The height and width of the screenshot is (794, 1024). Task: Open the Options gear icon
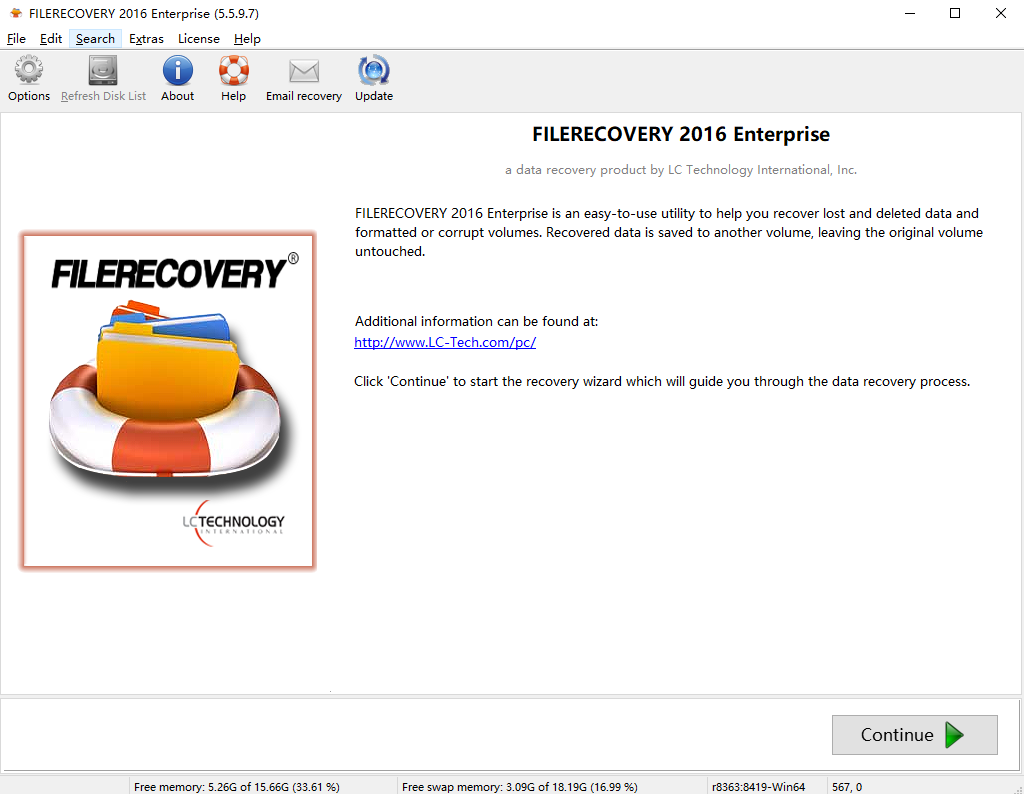29,70
